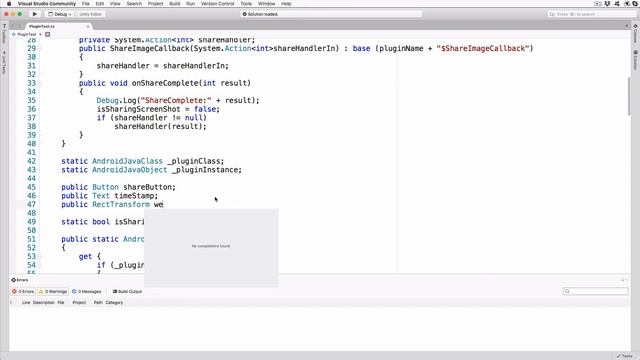Collapse code fold at line 33
Viewport: 640px width, 360px height.
40,83
